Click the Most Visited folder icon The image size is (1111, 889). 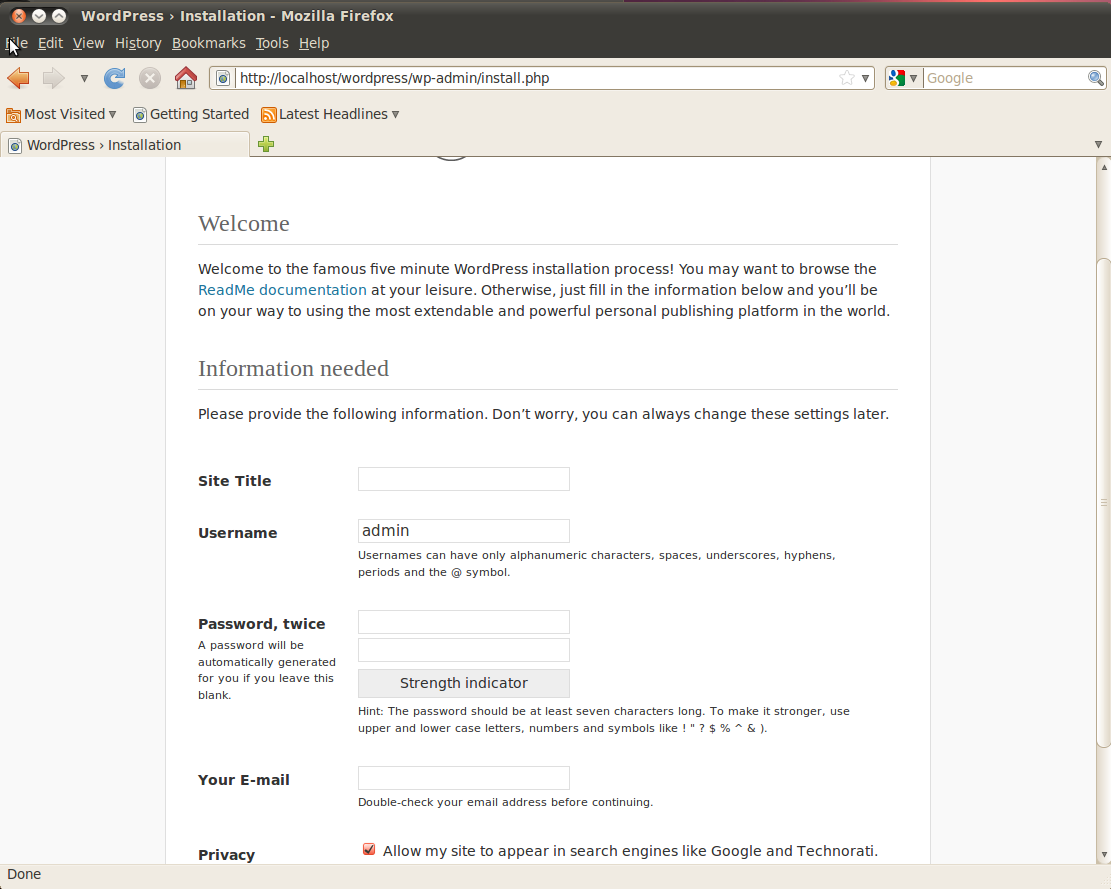coord(13,115)
